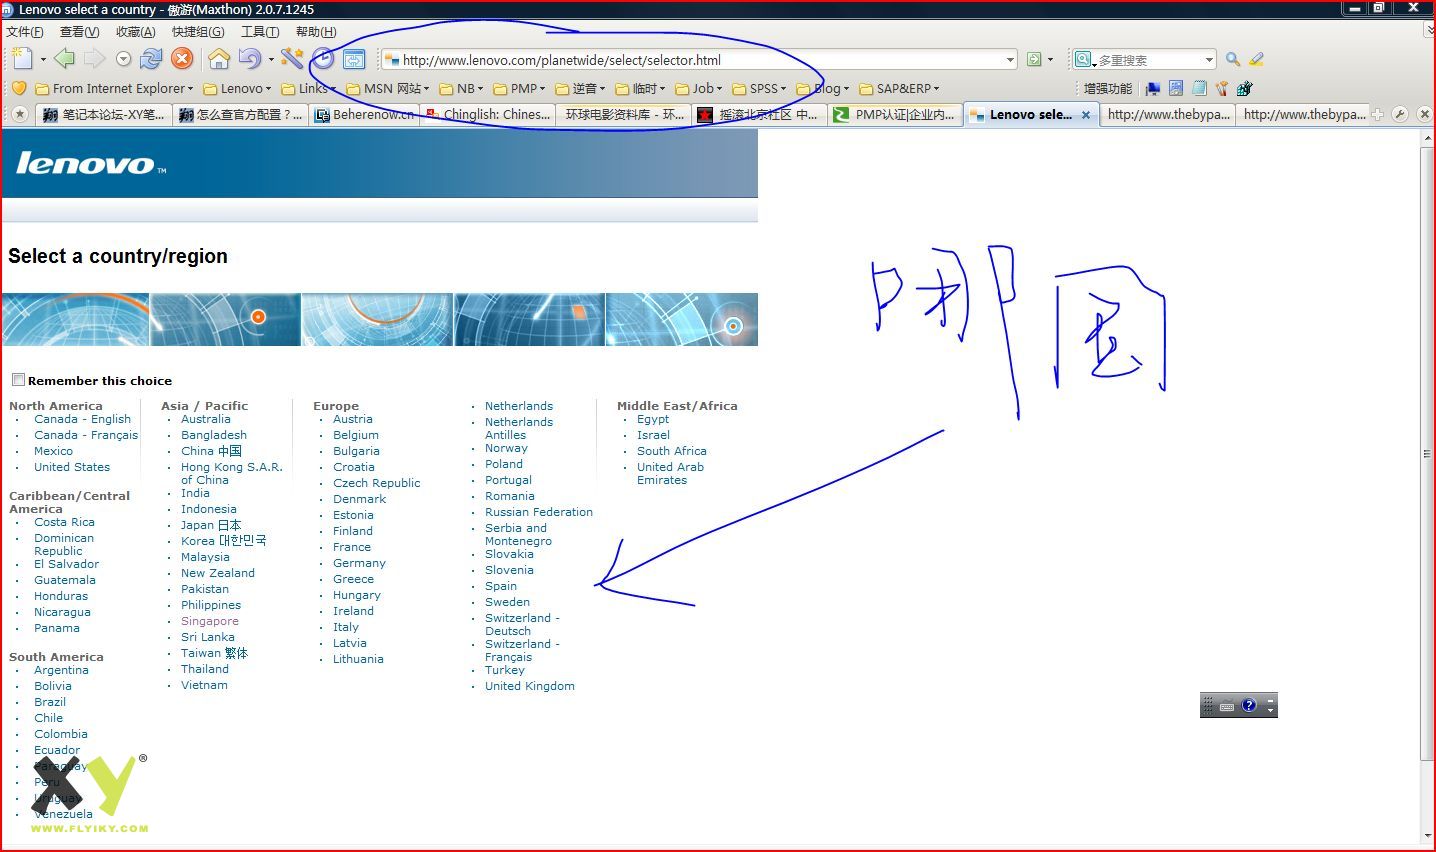This screenshot has height=852, width=1436.
Task: Click the green Go button beside the address bar
Action: pyautogui.click(x=1034, y=60)
